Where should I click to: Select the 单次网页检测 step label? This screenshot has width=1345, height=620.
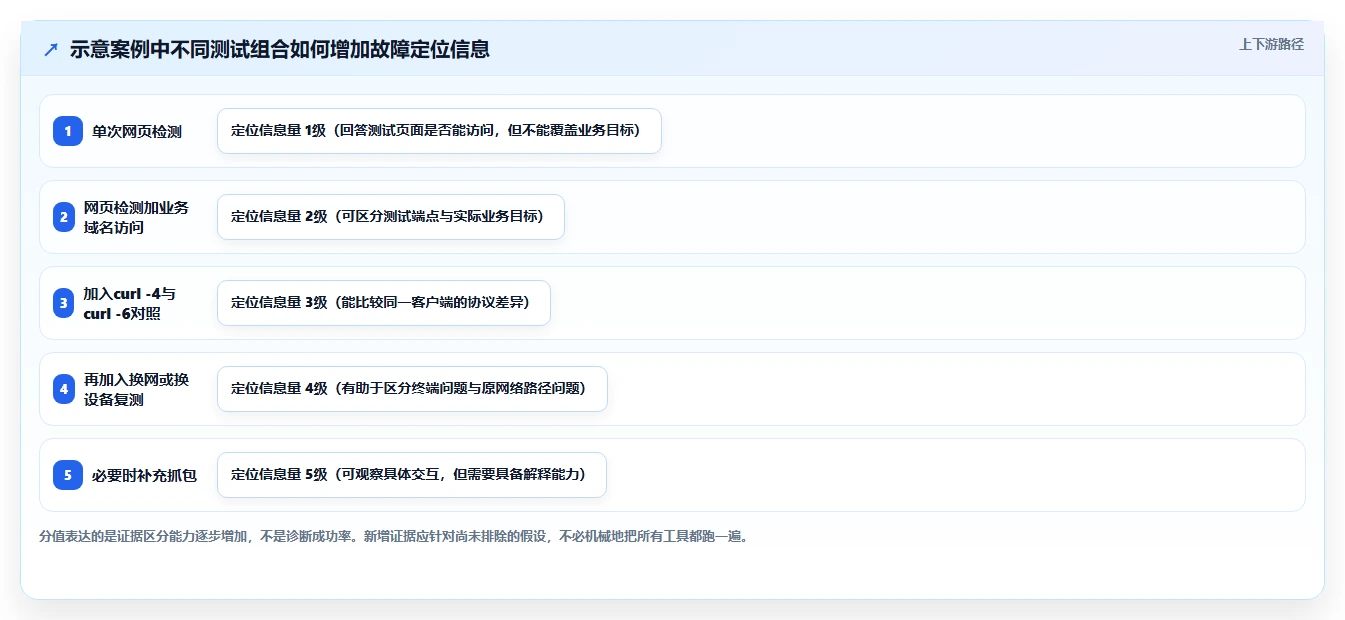click(137, 132)
